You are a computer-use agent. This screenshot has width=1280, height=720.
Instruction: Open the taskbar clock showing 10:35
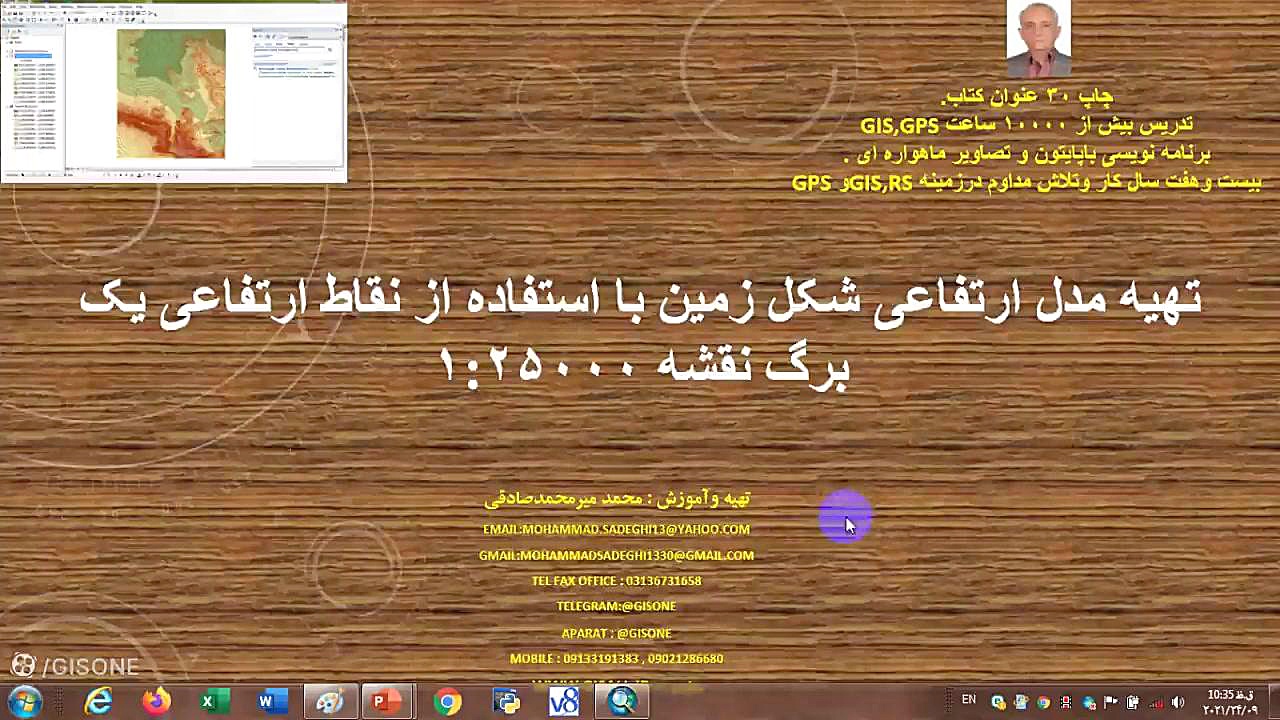click(x=1229, y=702)
